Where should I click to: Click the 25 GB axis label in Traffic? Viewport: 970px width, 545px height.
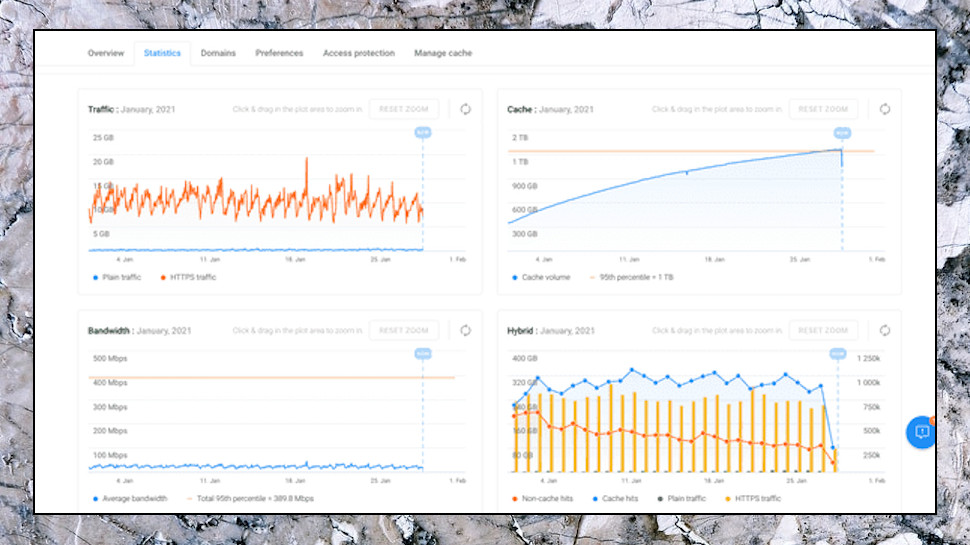(x=103, y=137)
